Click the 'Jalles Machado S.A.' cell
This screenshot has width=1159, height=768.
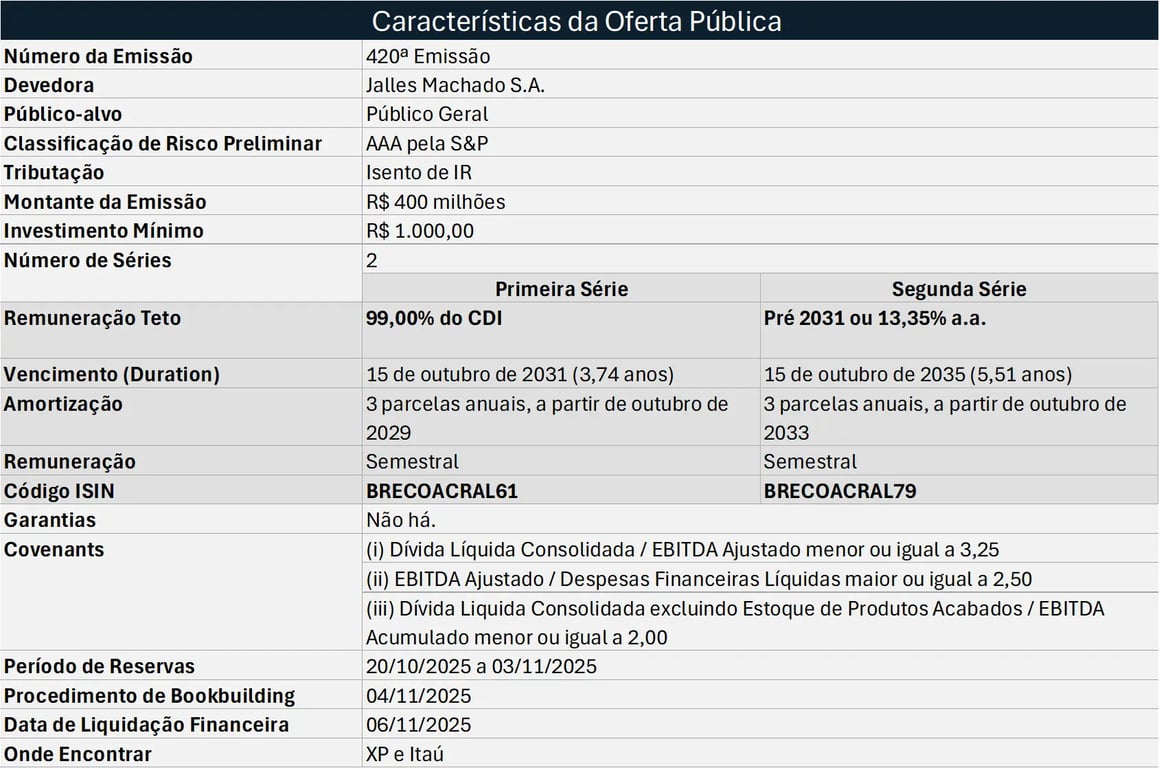[455, 85]
